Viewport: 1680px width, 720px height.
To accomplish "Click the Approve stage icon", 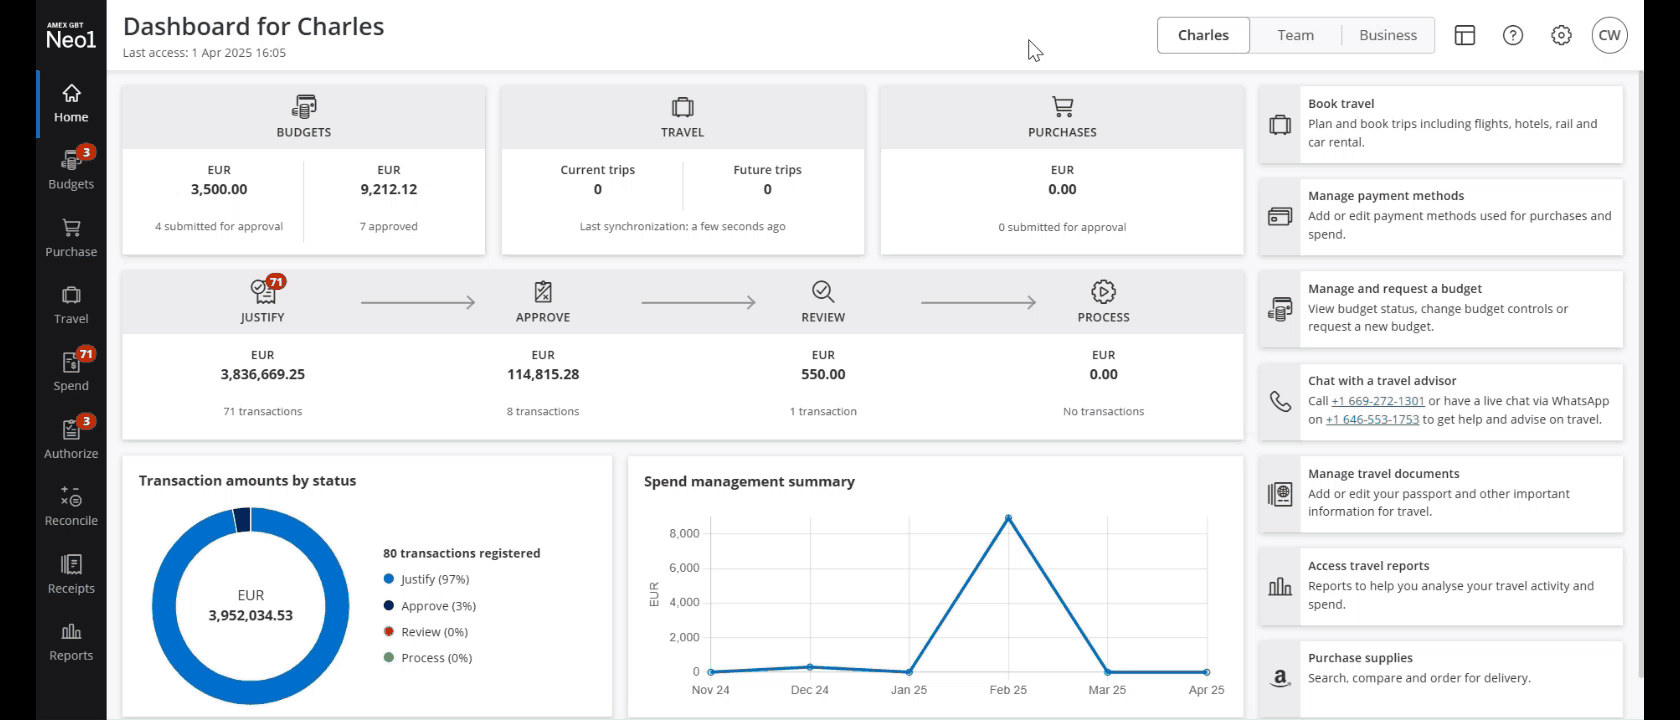I will pos(543,291).
